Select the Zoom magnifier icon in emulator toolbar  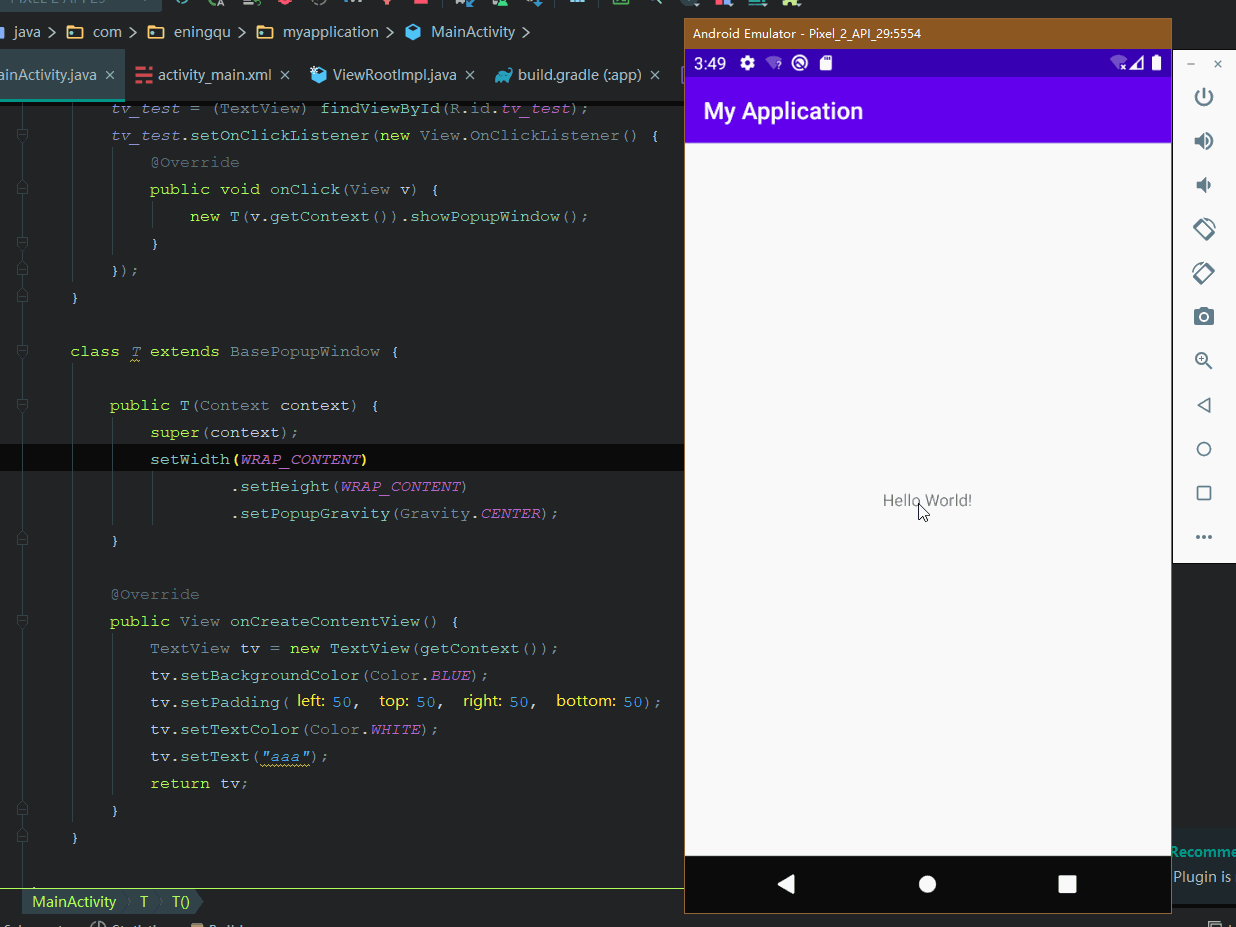tap(1204, 361)
